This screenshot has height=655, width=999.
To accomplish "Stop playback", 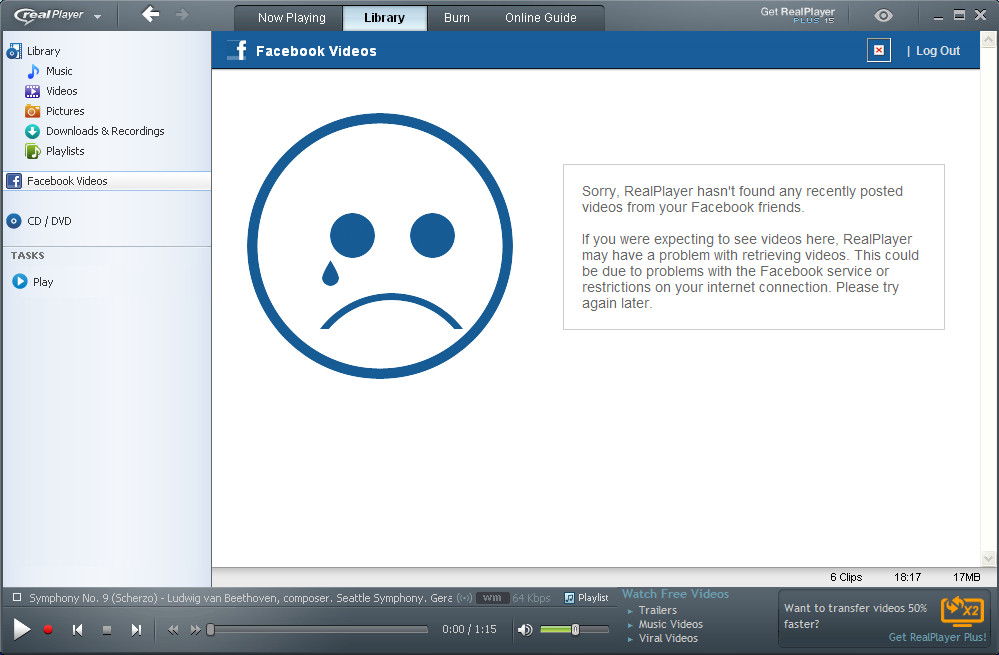I will coord(107,630).
